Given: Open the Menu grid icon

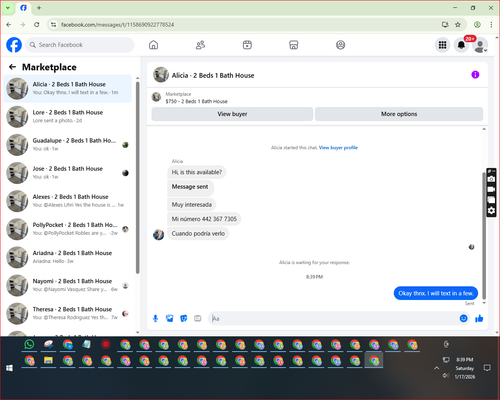Looking at the screenshot, I should [442, 45].
